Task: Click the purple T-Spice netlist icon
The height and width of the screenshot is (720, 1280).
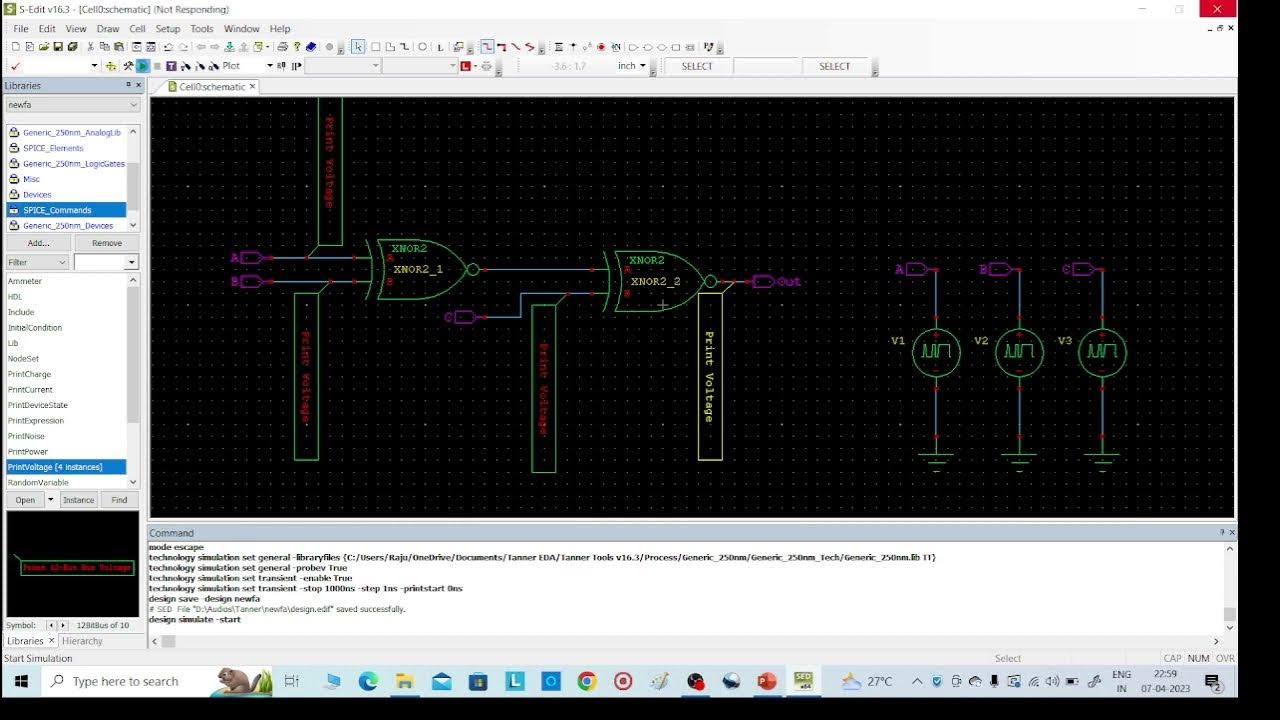Action: [x=171, y=66]
